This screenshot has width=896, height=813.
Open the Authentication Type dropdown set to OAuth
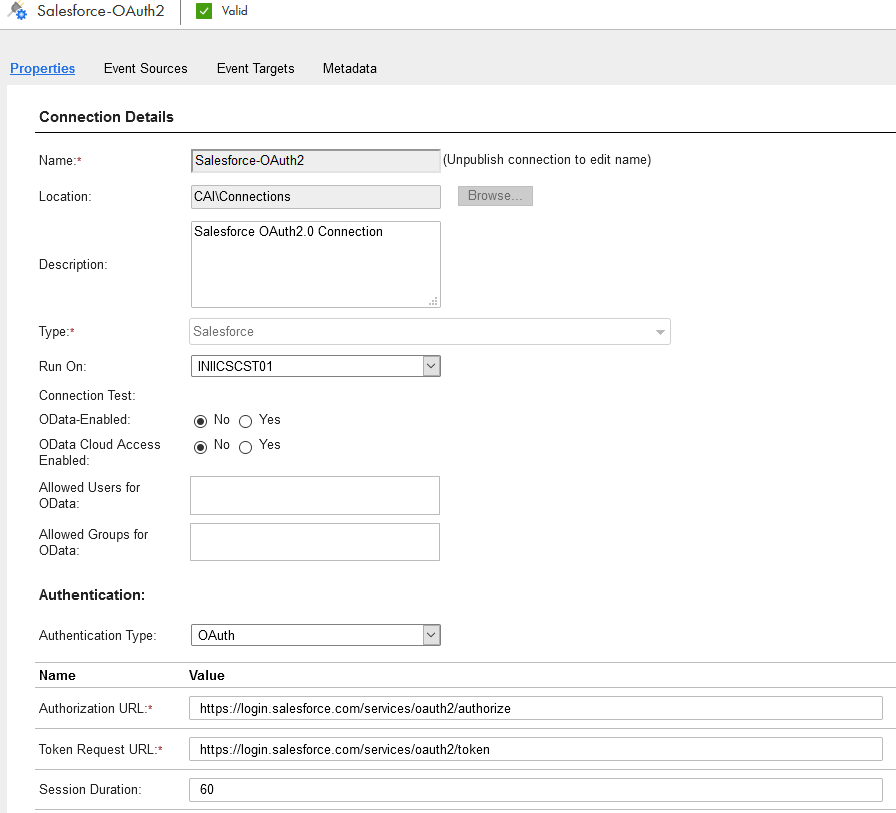click(315, 635)
